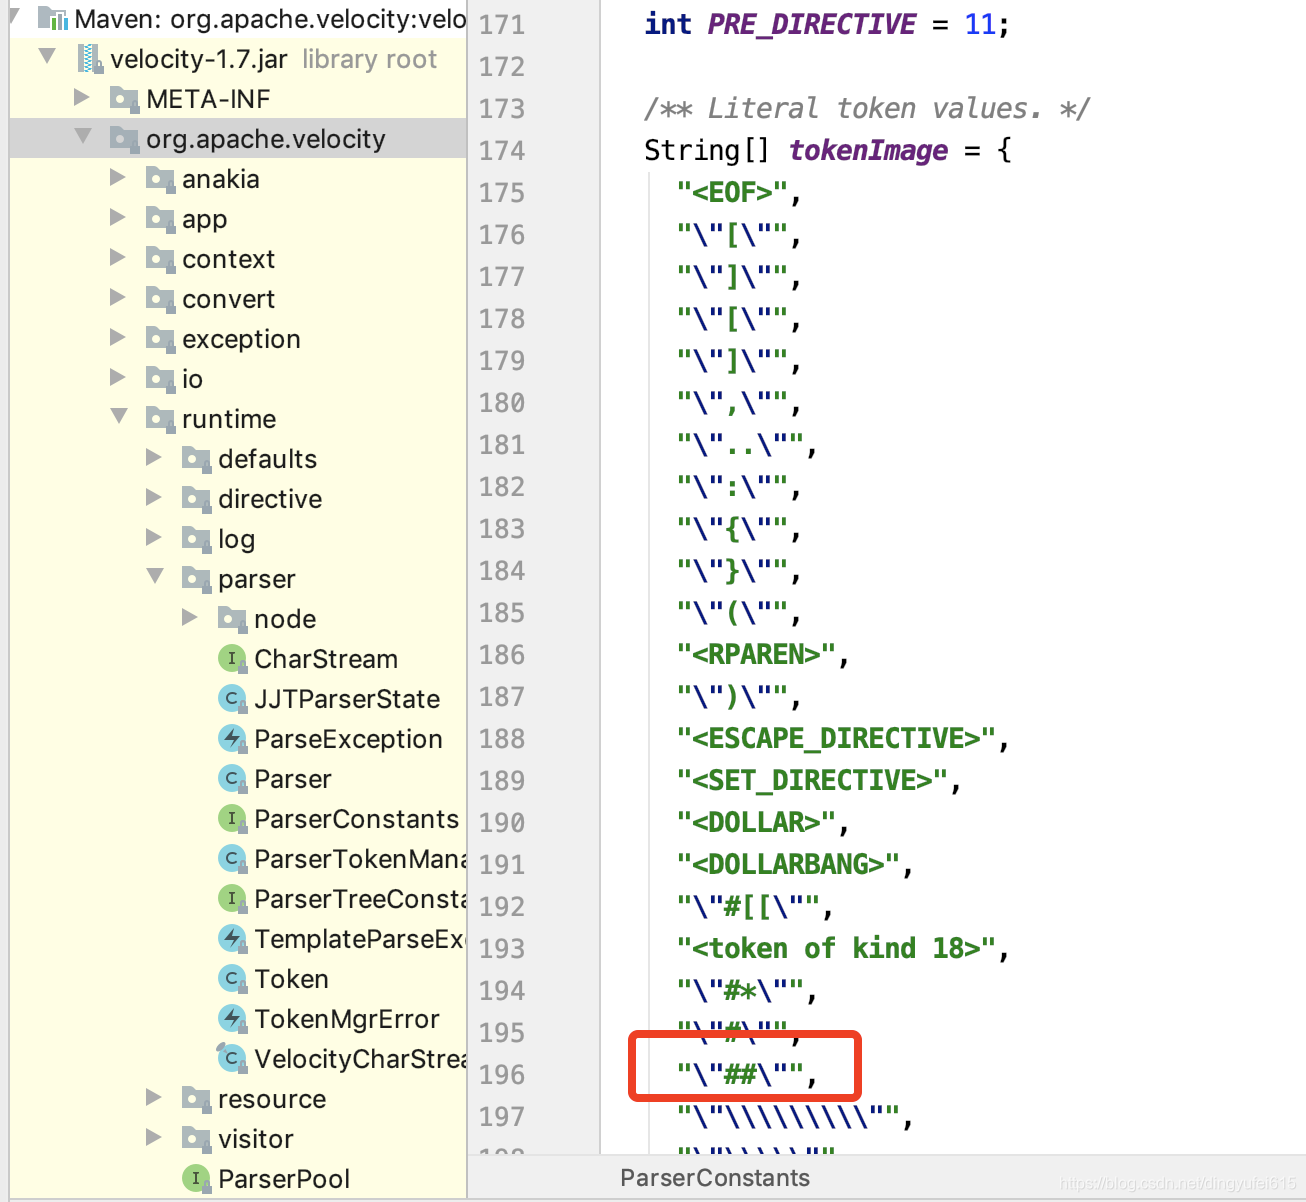This screenshot has width=1306, height=1202.
Task: Click the "<DOLLARBANG>" string literal
Action: [788, 864]
